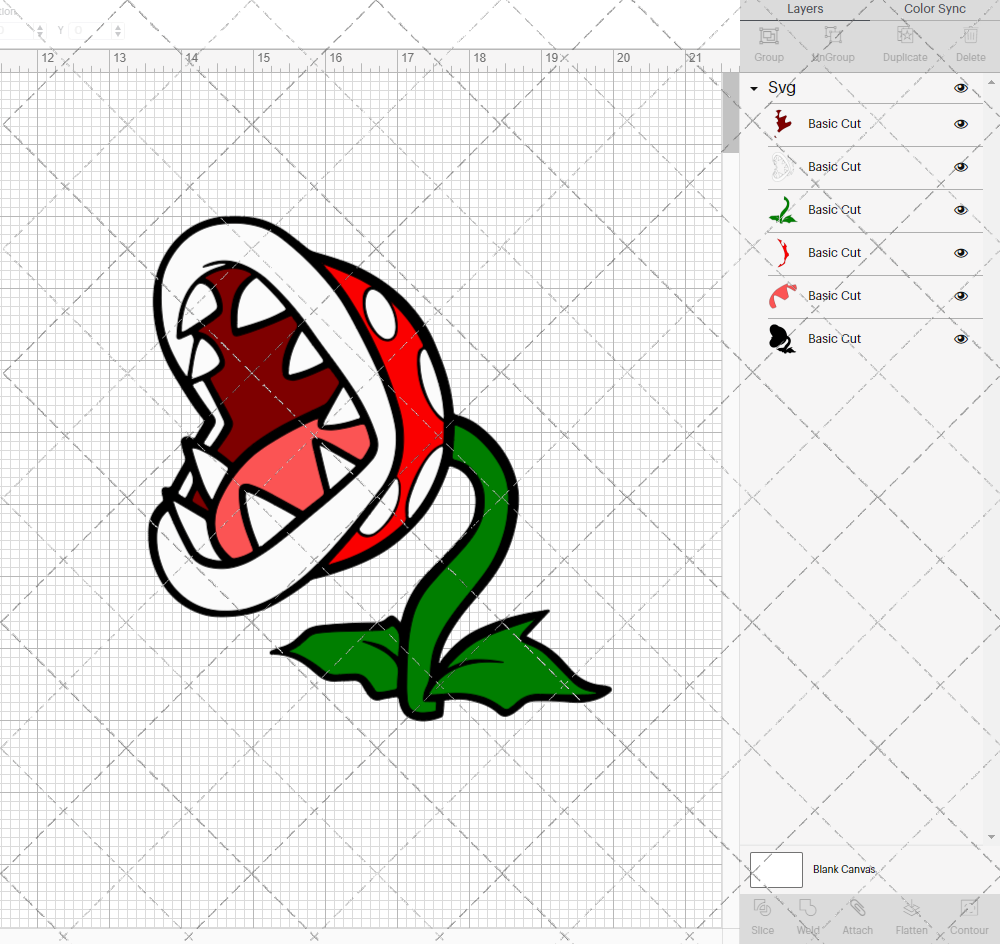The width and height of the screenshot is (1000, 944).
Task: Select the pink tongue layer thumbnail
Action: pos(783,295)
